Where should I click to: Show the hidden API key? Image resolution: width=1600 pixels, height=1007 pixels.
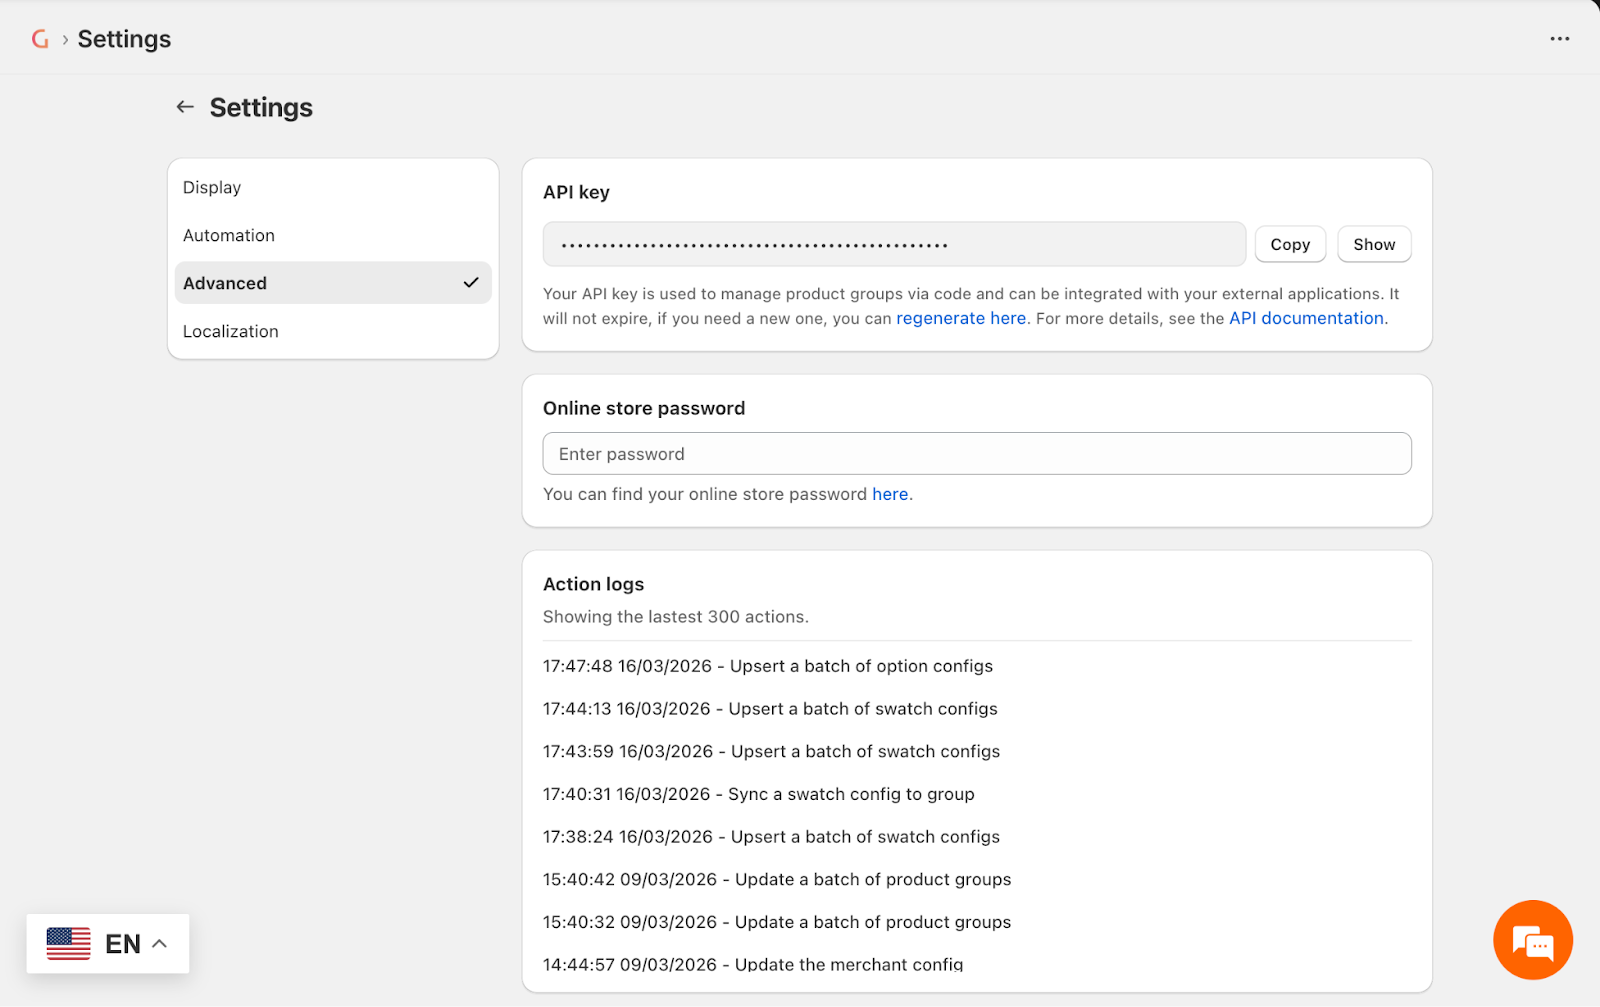pyautogui.click(x=1374, y=244)
